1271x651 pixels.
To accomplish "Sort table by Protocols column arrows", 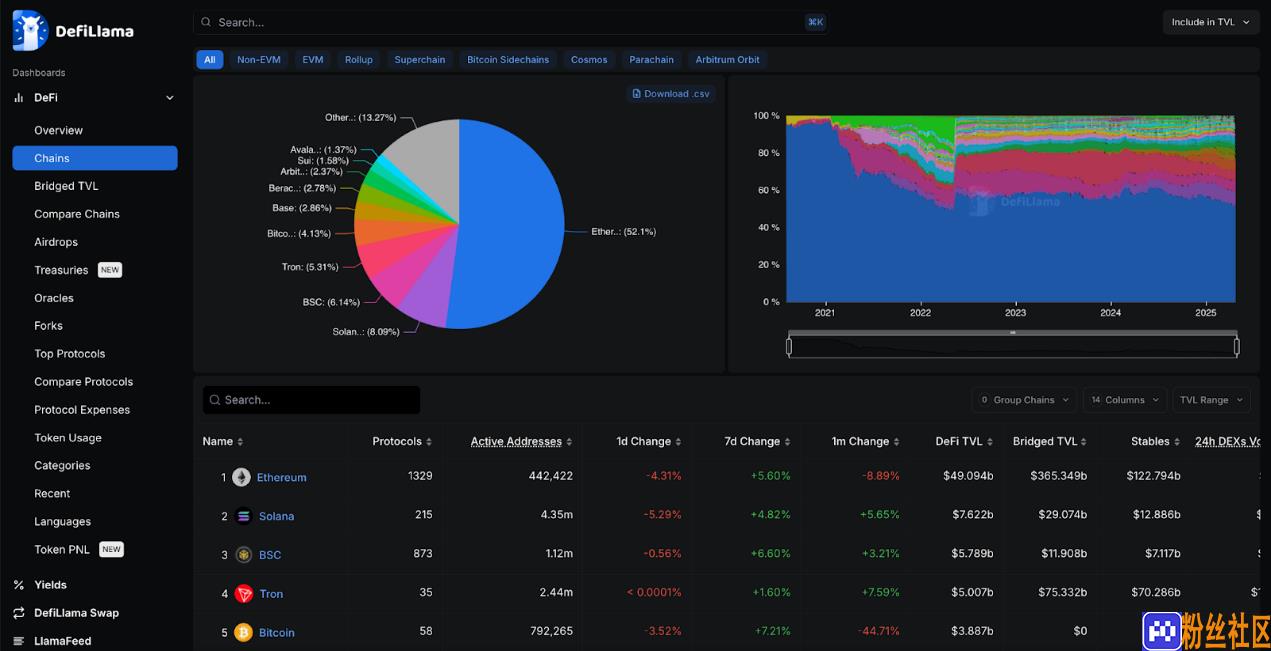I will (x=429, y=442).
